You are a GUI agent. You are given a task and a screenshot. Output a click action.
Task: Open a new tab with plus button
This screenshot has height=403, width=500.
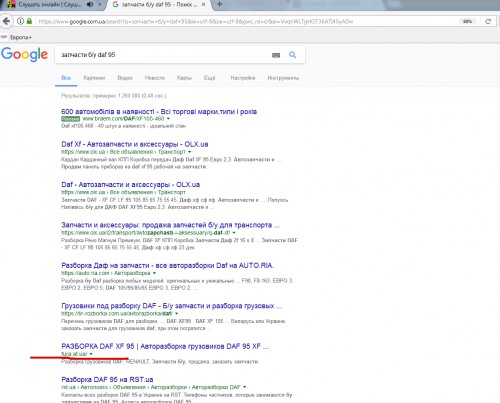(x=219, y=4)
